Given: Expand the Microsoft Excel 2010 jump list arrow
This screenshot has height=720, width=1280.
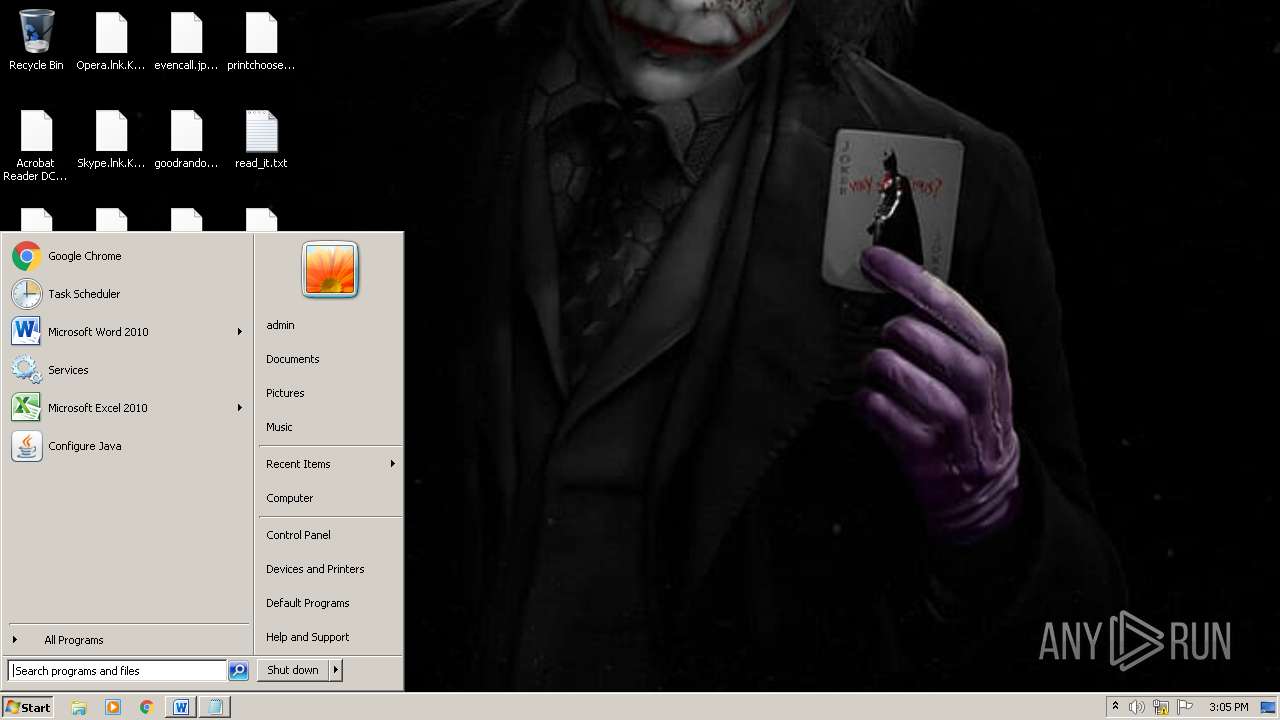Looking at the screenshot, I should tap(240, 408).
